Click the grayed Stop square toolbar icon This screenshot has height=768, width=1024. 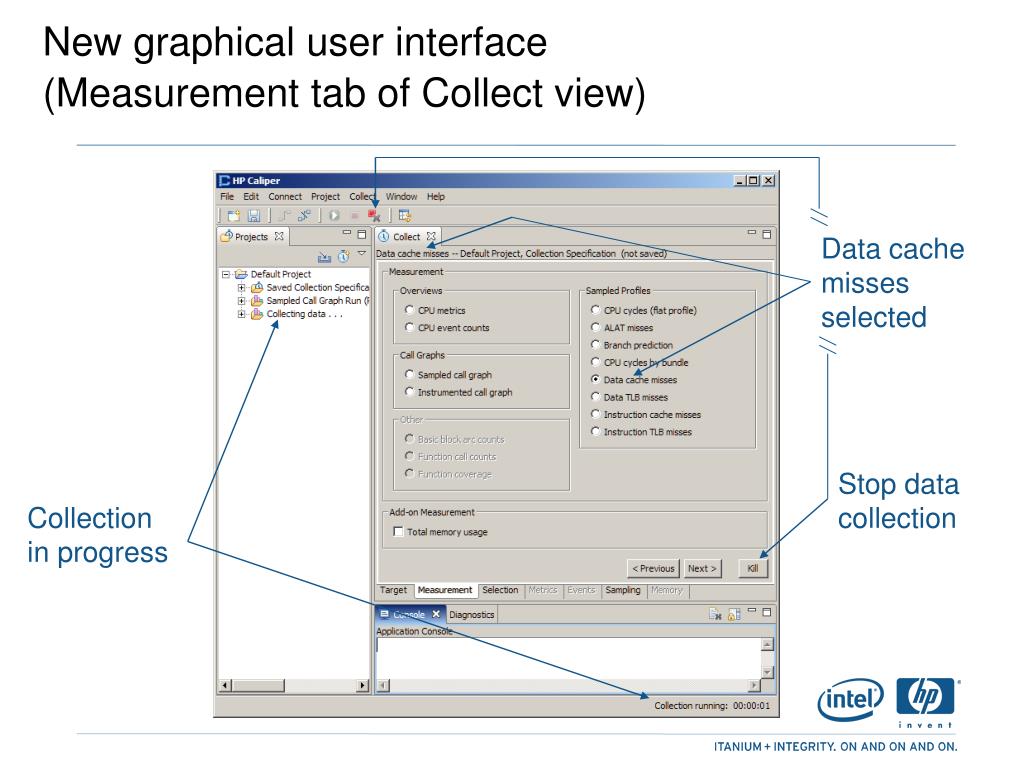click(x=355, y=216)
